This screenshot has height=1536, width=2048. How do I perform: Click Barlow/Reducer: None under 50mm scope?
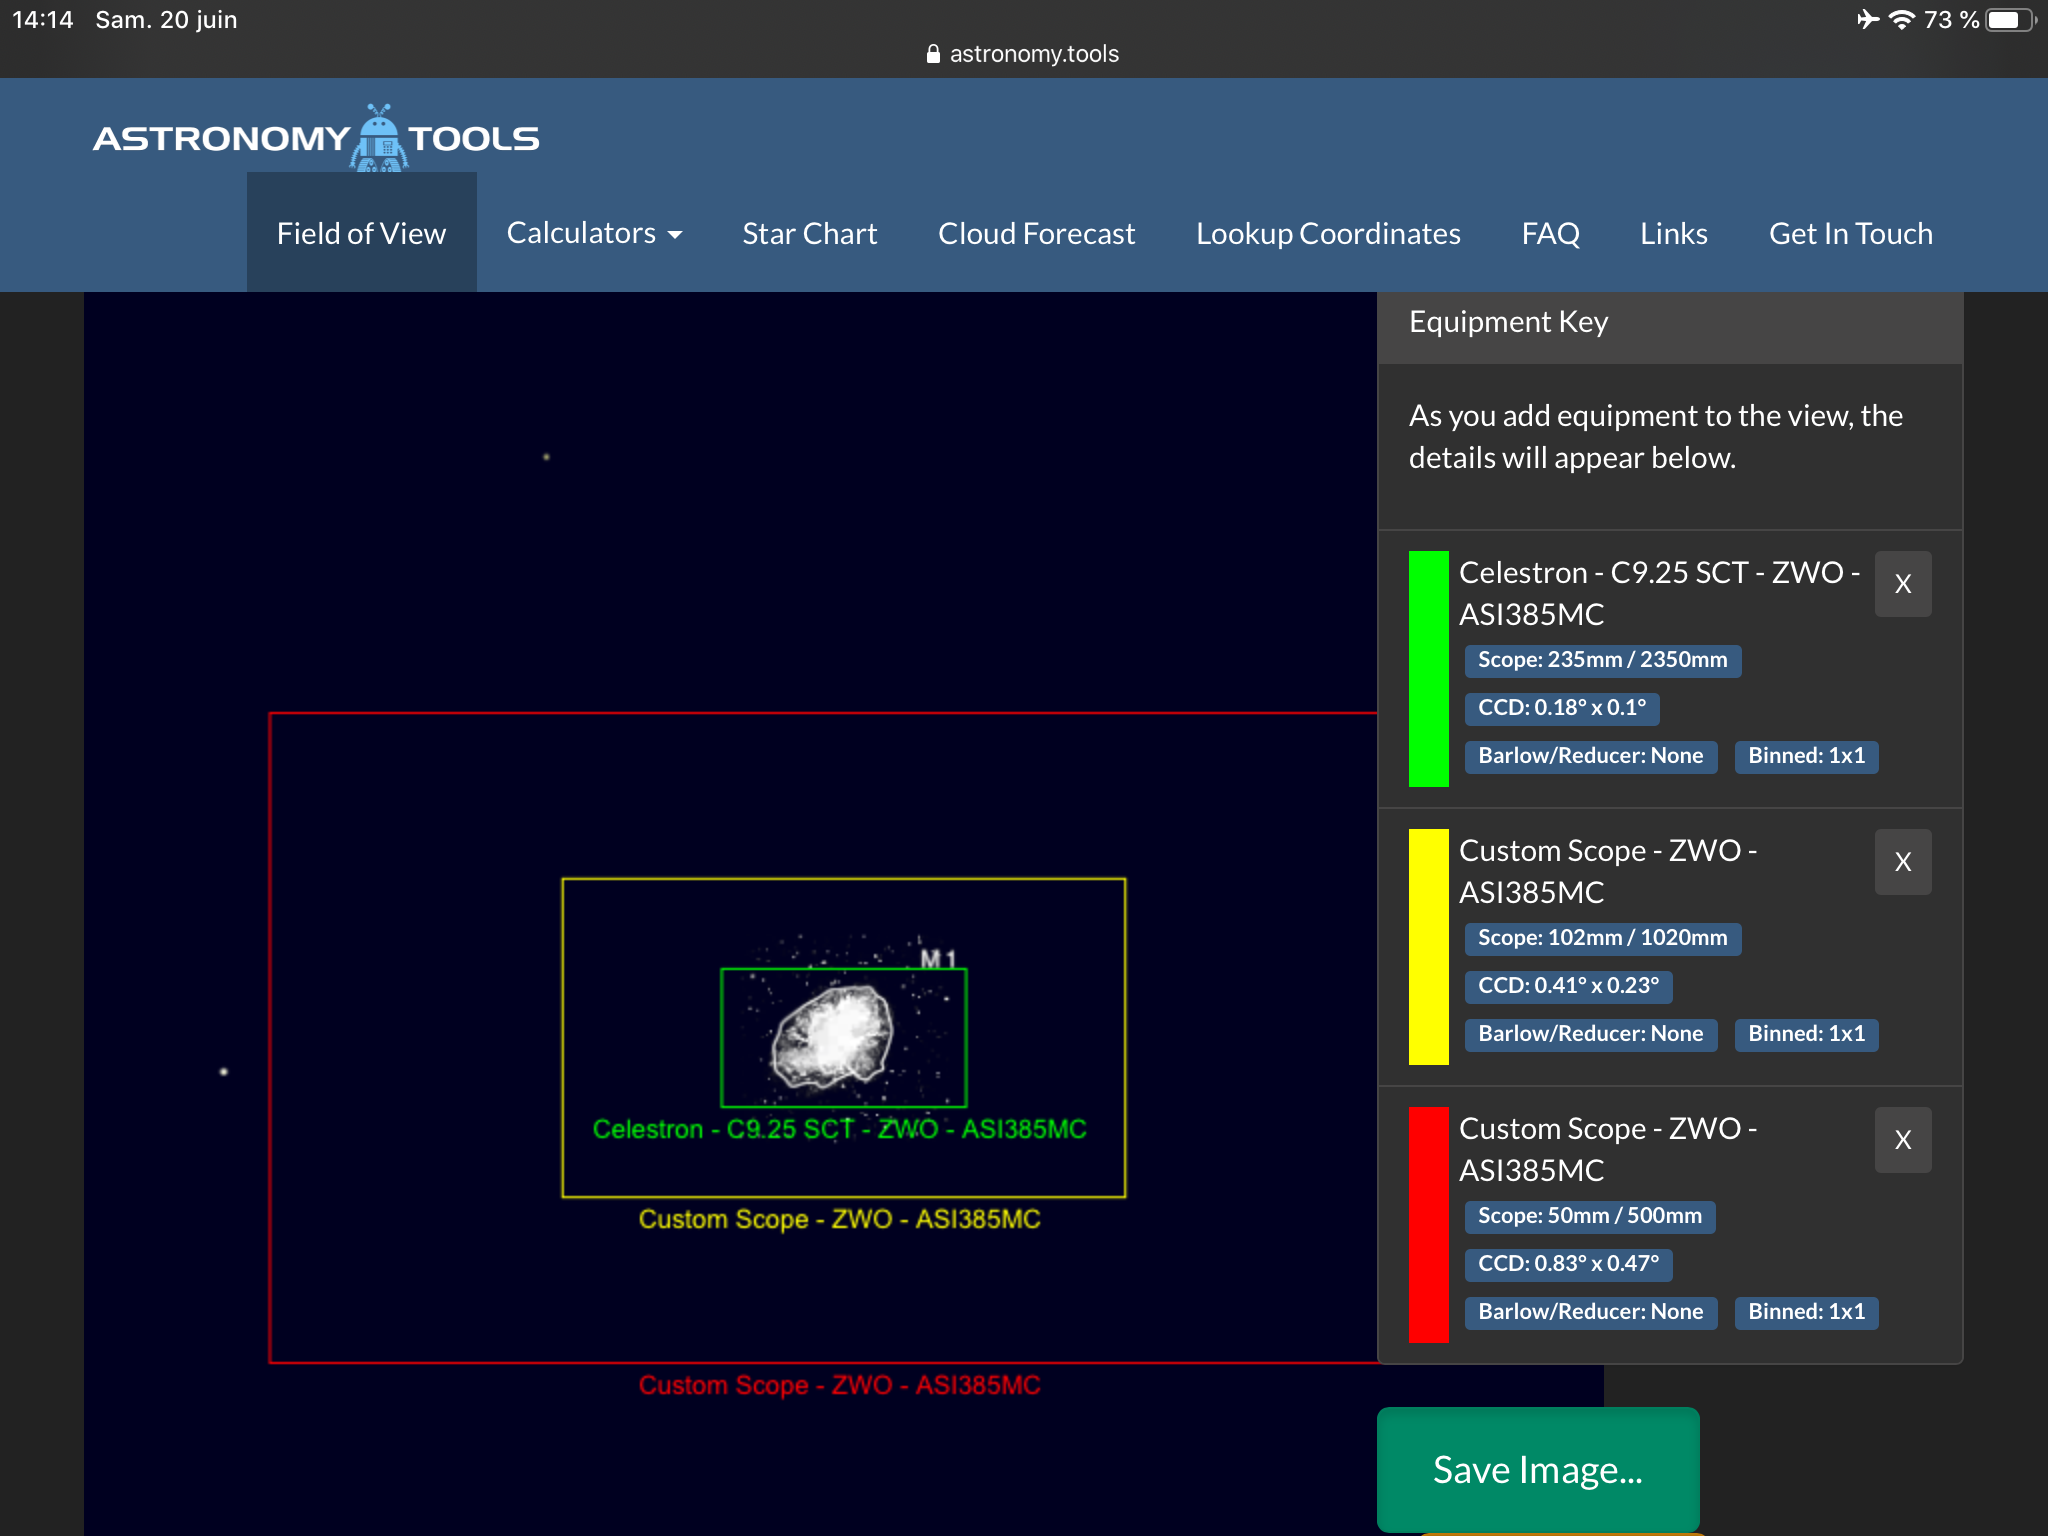tap(1591, 1312)
